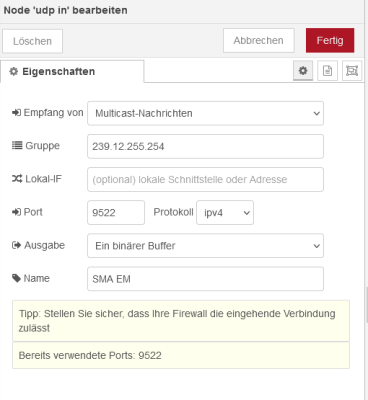368x400 pixels.
Task: Click the Abbrechen button
Action: click(259, 40)
